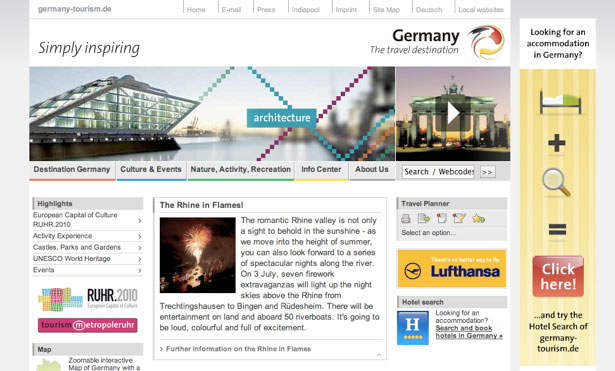Open Imprint in top navigation
The image size is (615, 371).
[346, 10]
